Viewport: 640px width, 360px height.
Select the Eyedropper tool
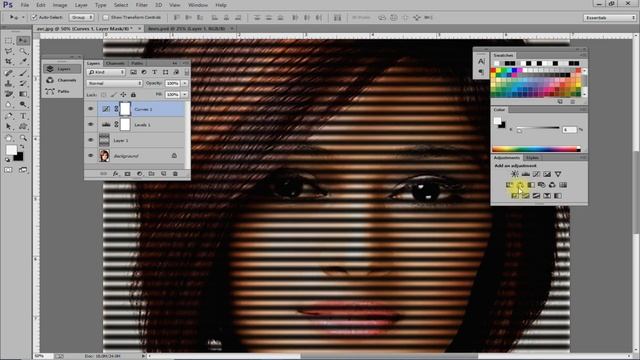(x=23, y=62)
